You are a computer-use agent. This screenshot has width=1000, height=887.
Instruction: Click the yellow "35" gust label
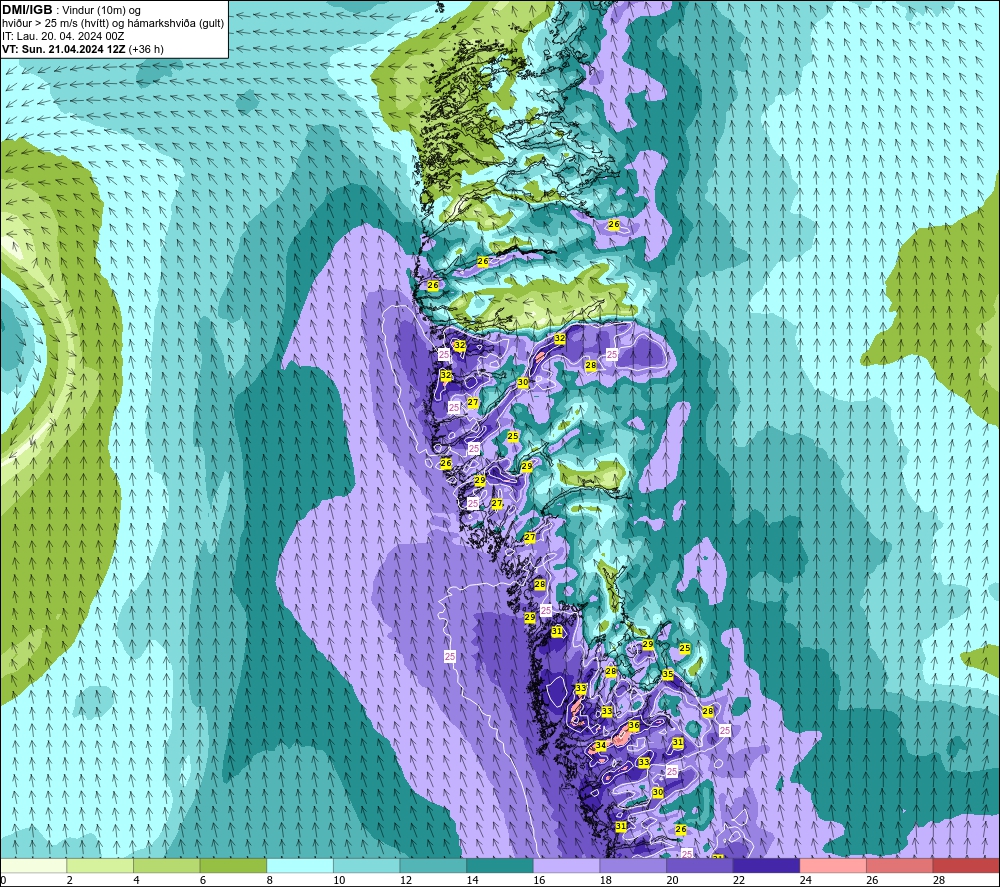668,674
